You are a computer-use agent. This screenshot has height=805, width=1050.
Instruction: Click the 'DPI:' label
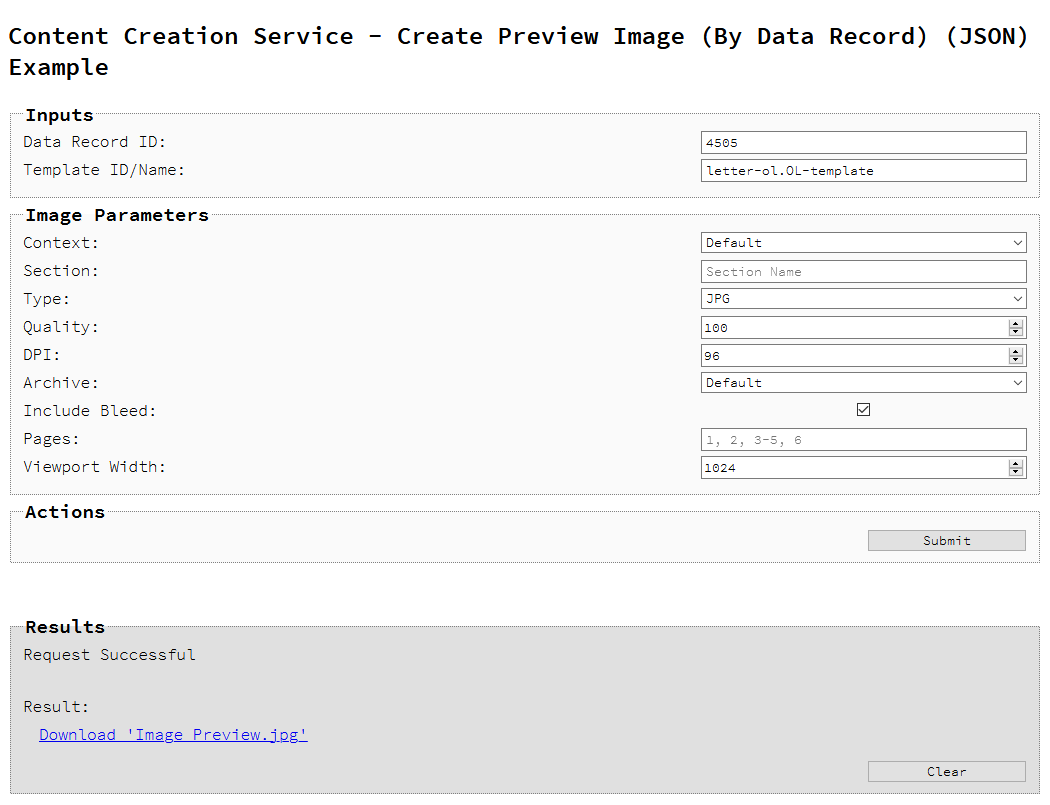tap(42, 355)
